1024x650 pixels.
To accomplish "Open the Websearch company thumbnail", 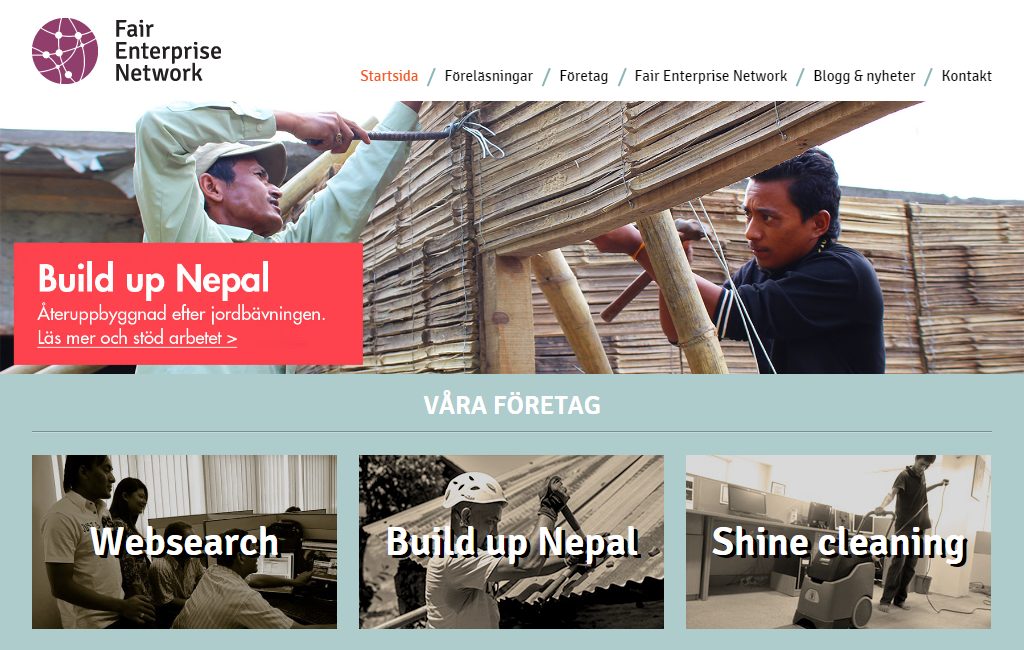I will pos(185,542).
